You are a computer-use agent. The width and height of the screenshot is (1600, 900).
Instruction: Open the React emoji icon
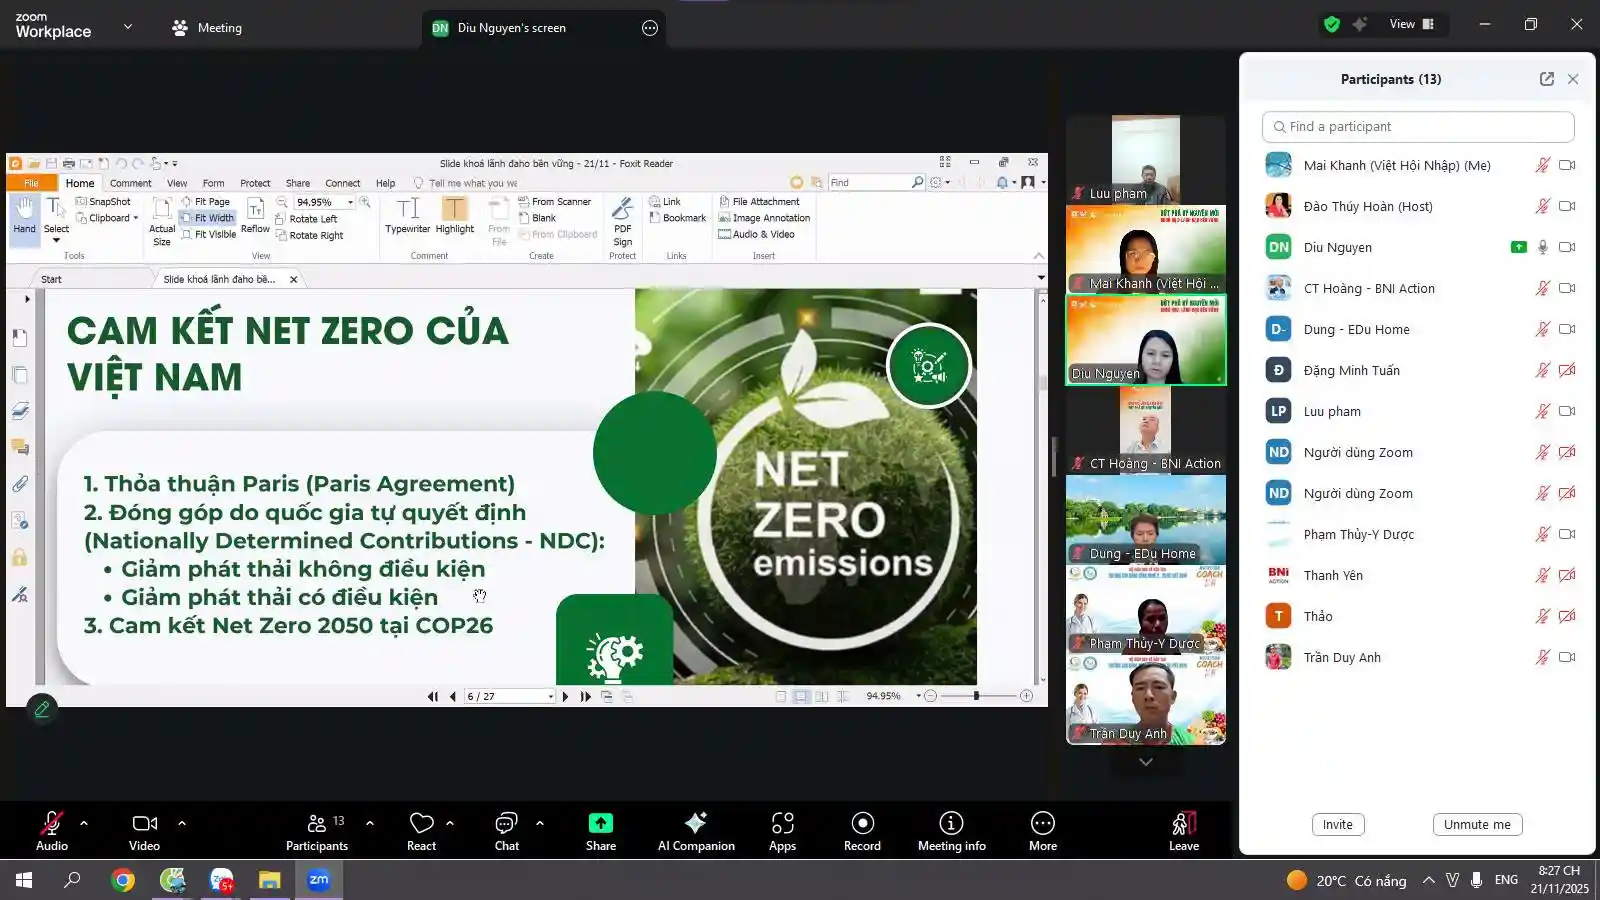tap(421, 823)
